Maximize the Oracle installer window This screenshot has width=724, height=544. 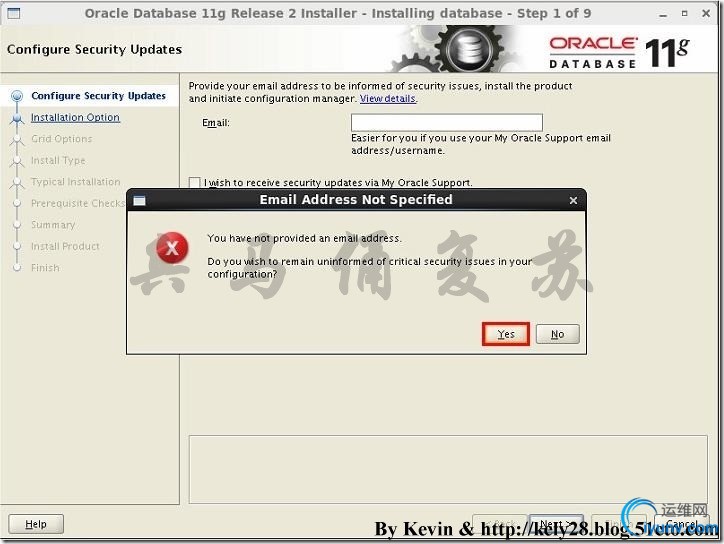click(684, 13)
